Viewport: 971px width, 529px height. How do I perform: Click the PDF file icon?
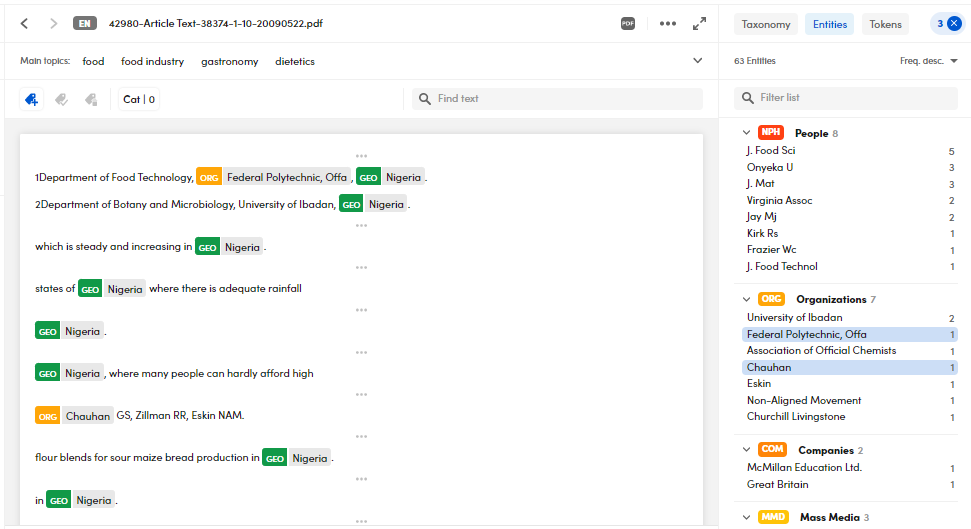tap(628, 24)
